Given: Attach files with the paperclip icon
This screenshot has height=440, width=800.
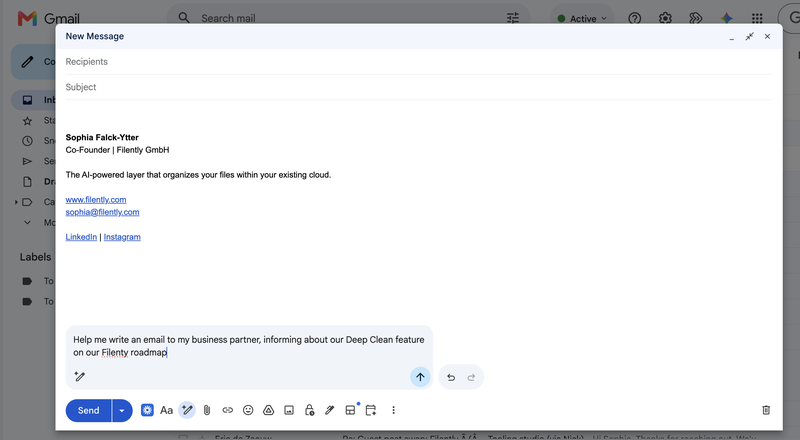Looking at the screenshot, I should coord(207,410).
